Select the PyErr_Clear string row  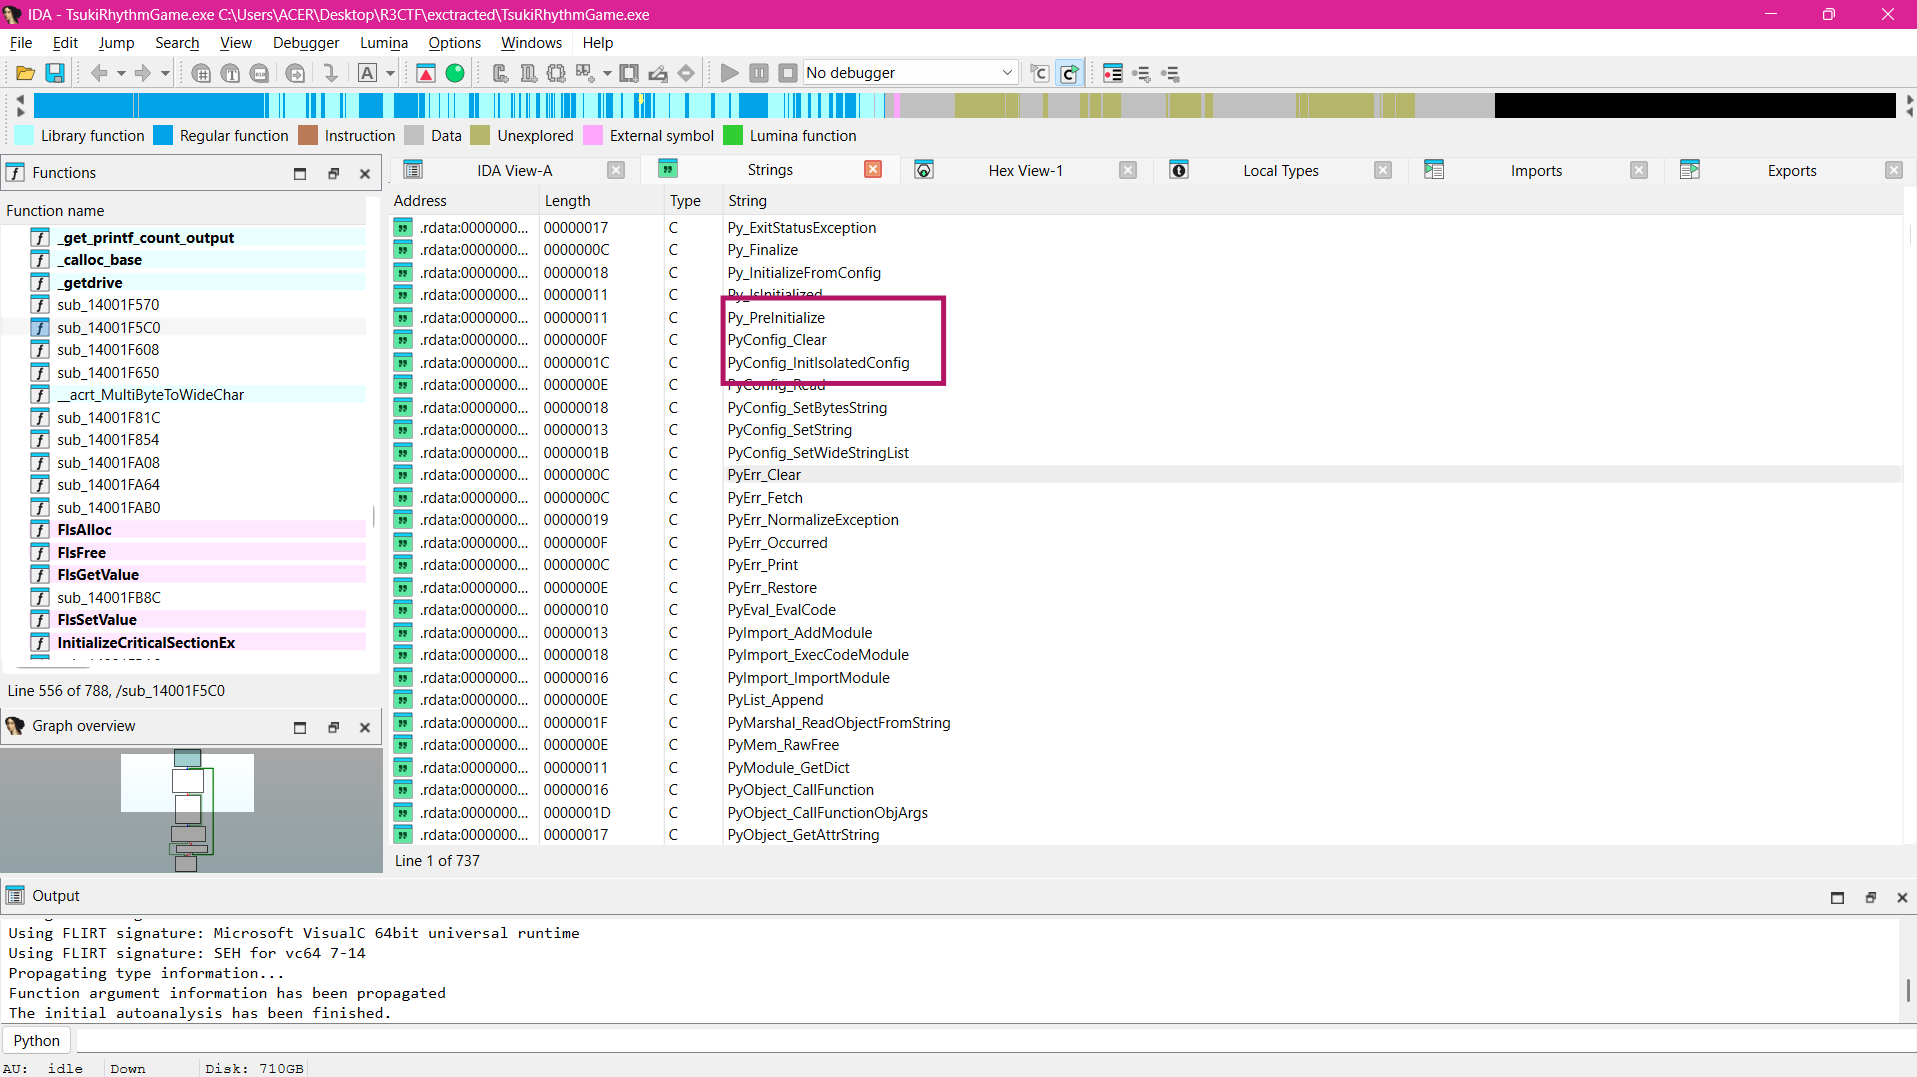click(x=1147, y=475)
